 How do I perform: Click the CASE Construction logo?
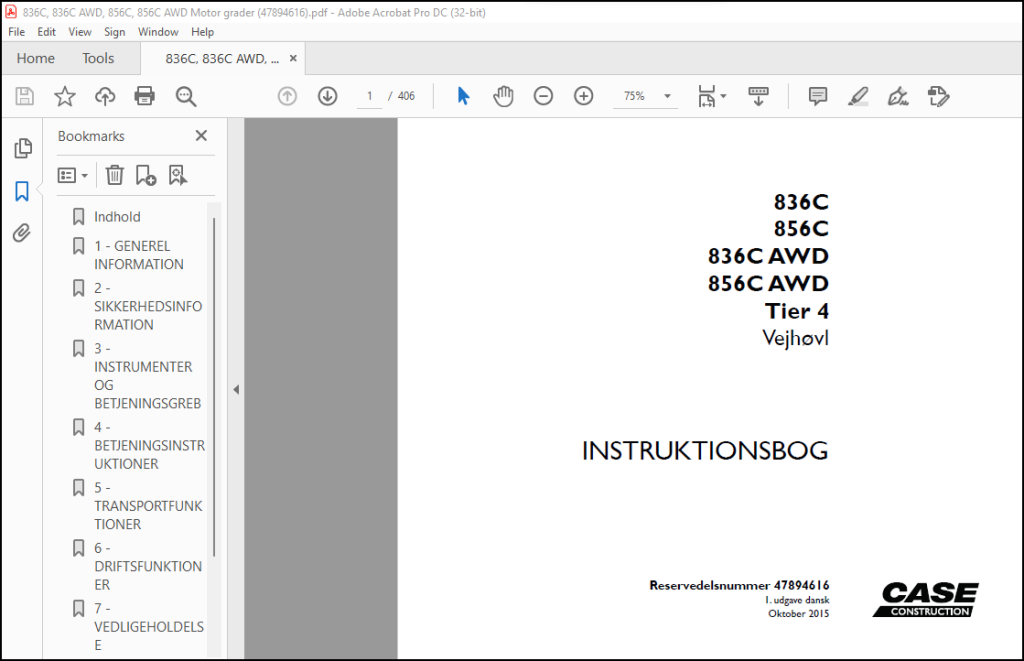click(x=925, y=600)
